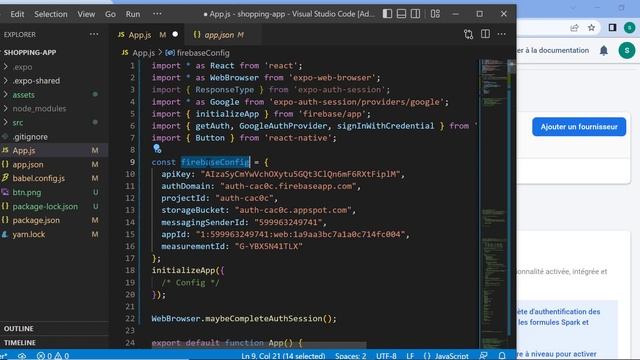The image size is (640, 360).
Task: Toggle primary side bar layout icon
Action: 387,14
